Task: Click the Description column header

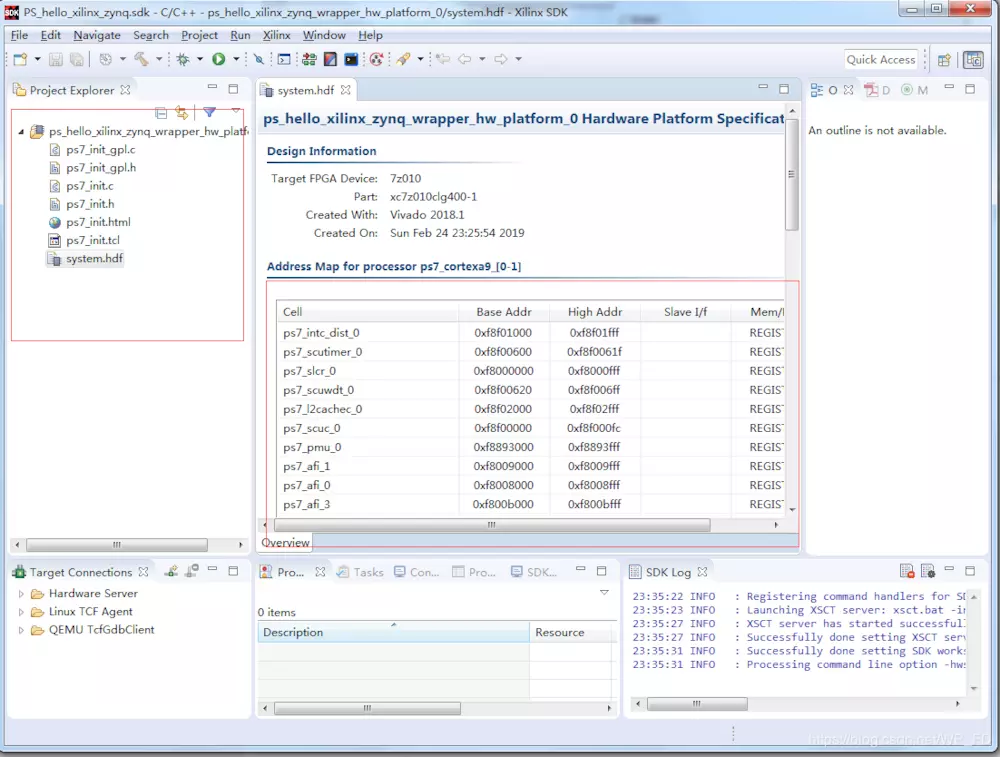Action: point(293,632)
